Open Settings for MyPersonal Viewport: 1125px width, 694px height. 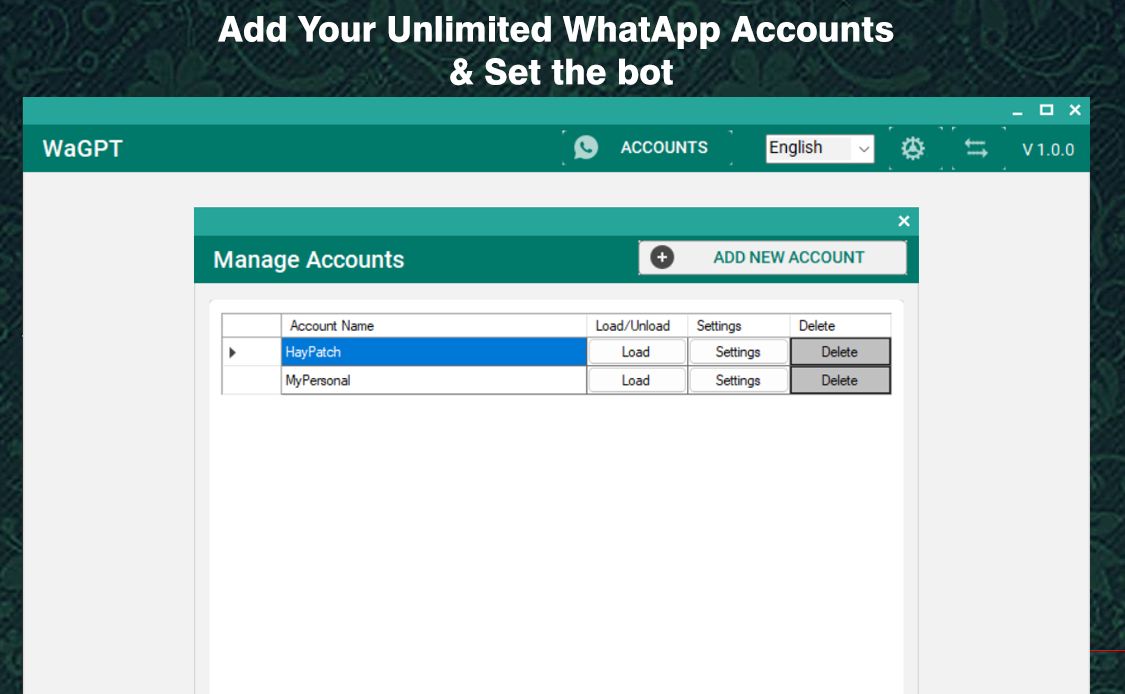(x=738, y=380)
